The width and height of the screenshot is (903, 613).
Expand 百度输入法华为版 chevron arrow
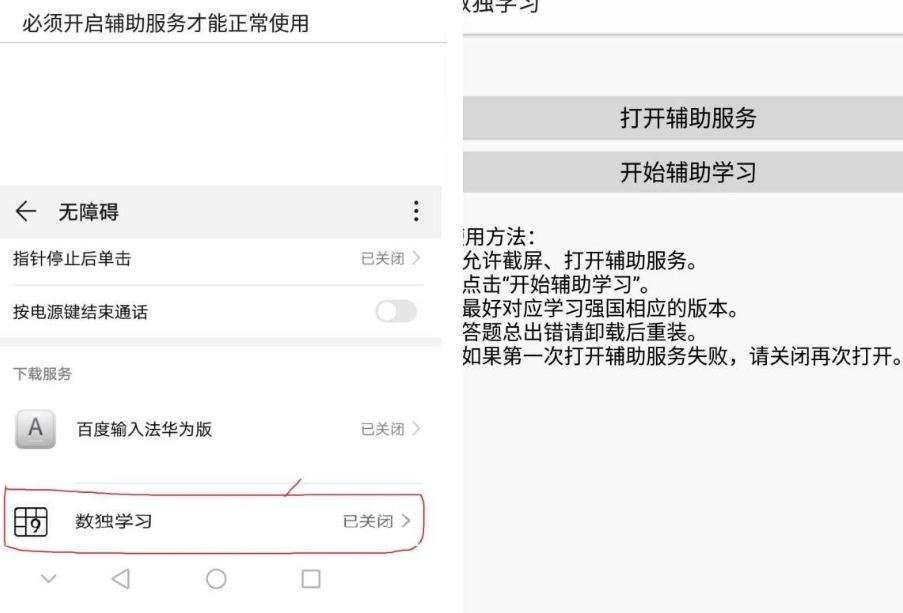pyautogui.click(x=416, y=429)
